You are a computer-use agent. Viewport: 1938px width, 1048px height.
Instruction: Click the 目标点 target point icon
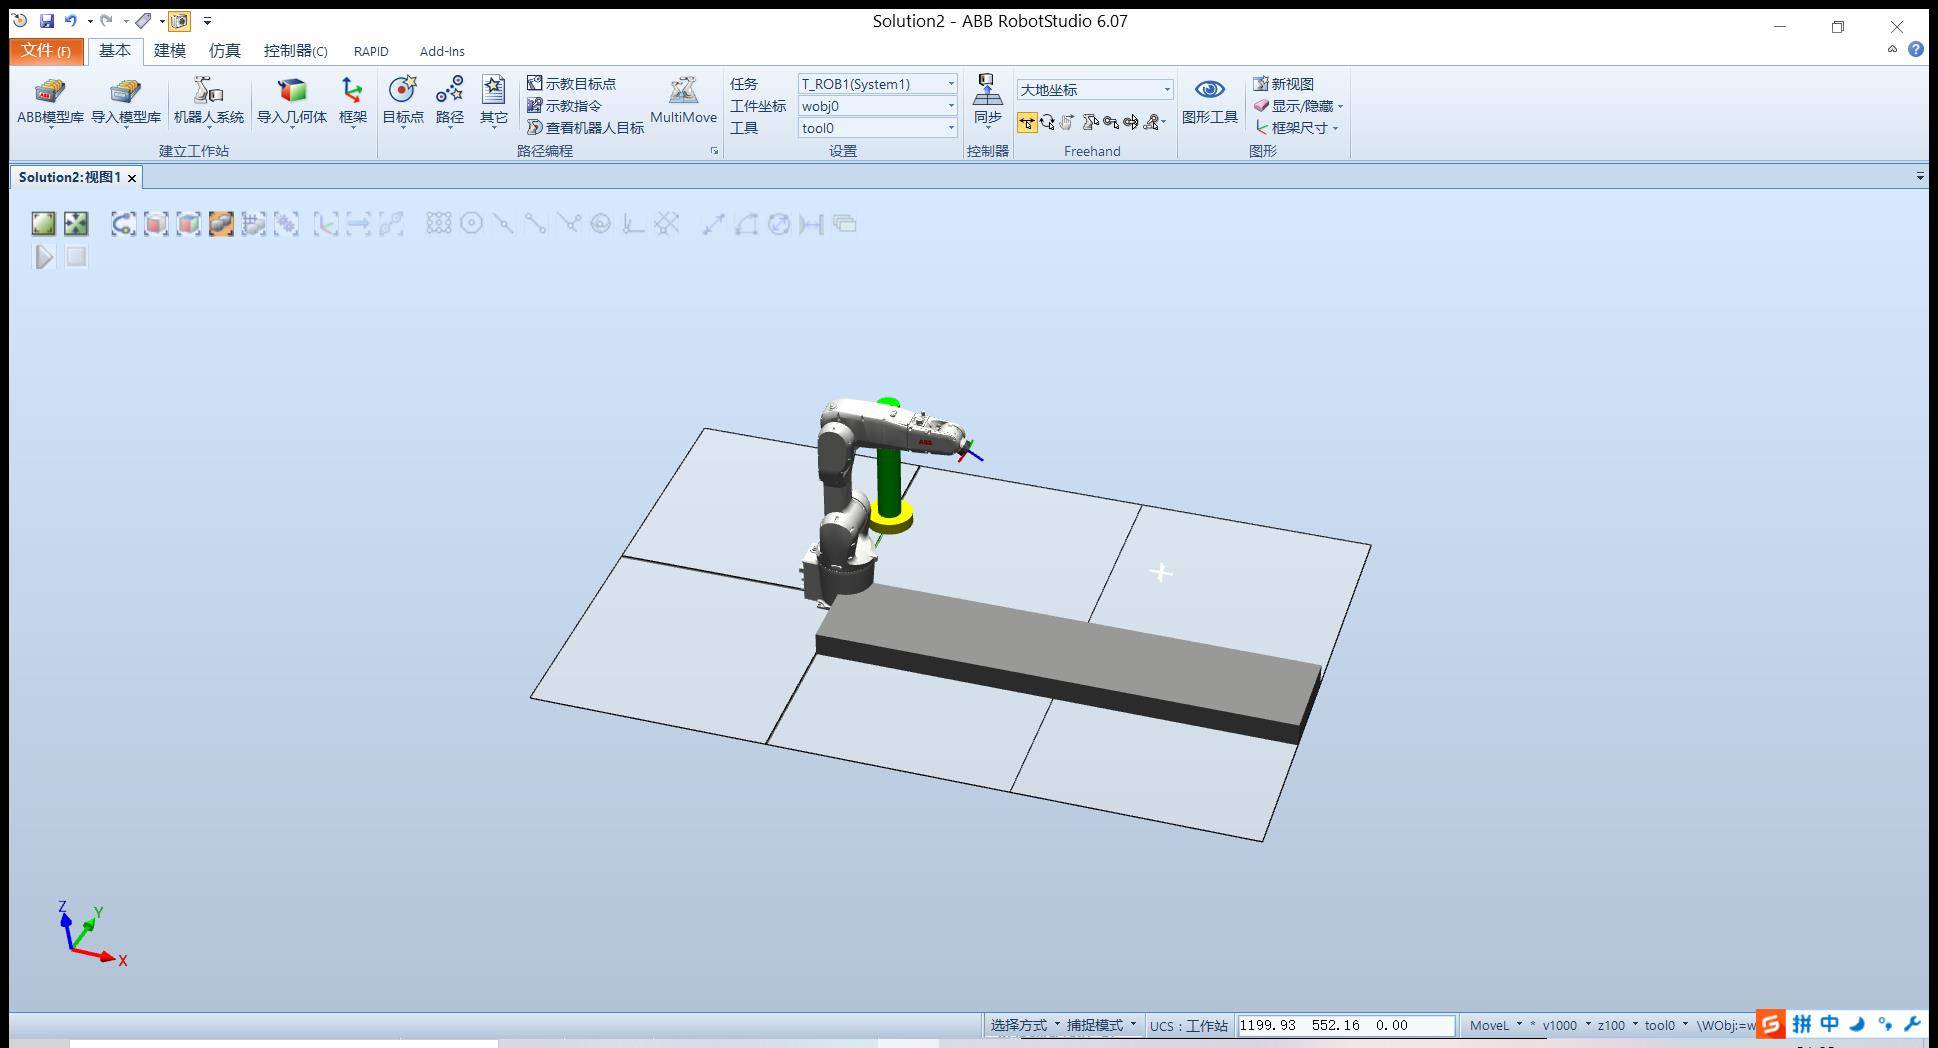click(x=402, y=101)
